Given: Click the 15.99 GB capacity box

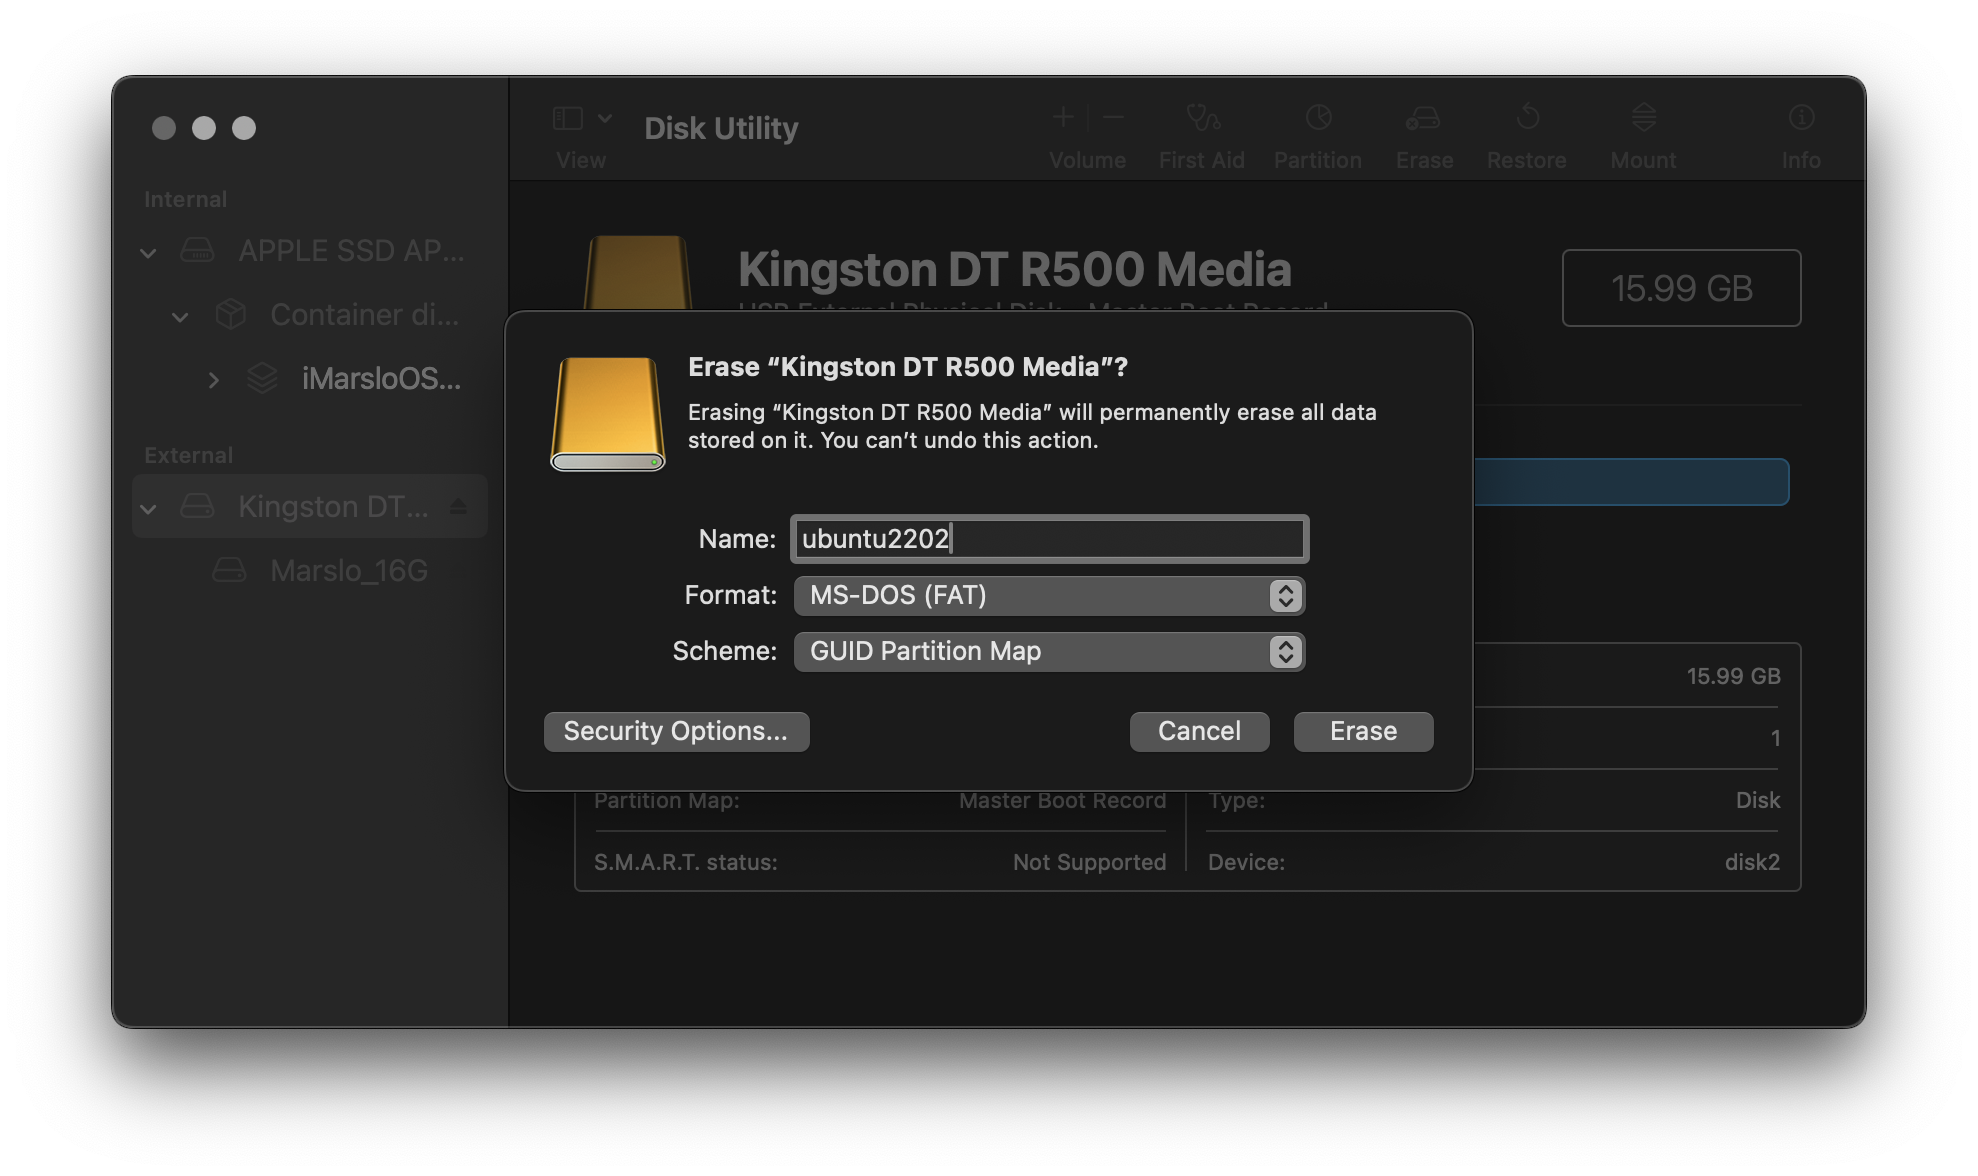Looking at the screenshot, I should (x=1681, y=288).
